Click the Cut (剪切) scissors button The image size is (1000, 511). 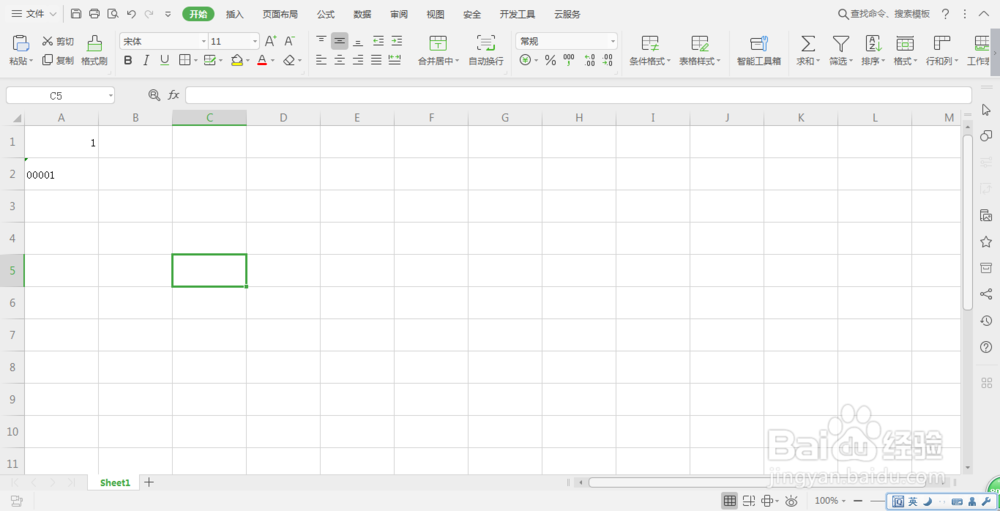click(58, 41)
